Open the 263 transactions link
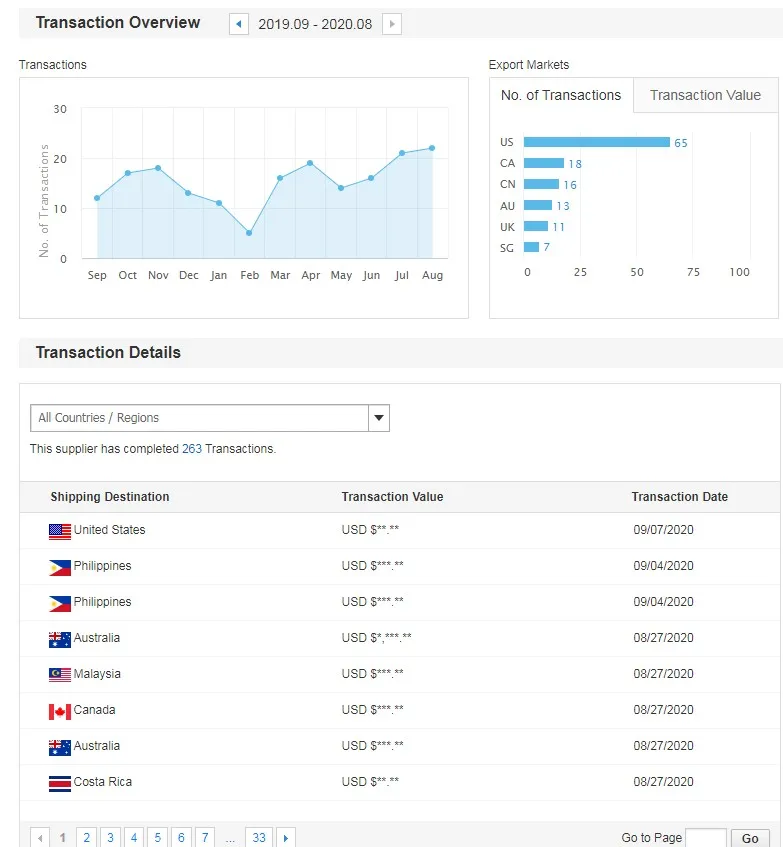 point(192,449)
